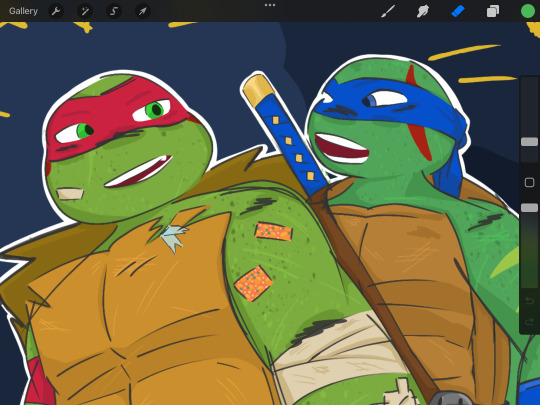This screenshot has height=405, width=540.
Task: Open the Actions wrench menu
Action: [56, 11]
